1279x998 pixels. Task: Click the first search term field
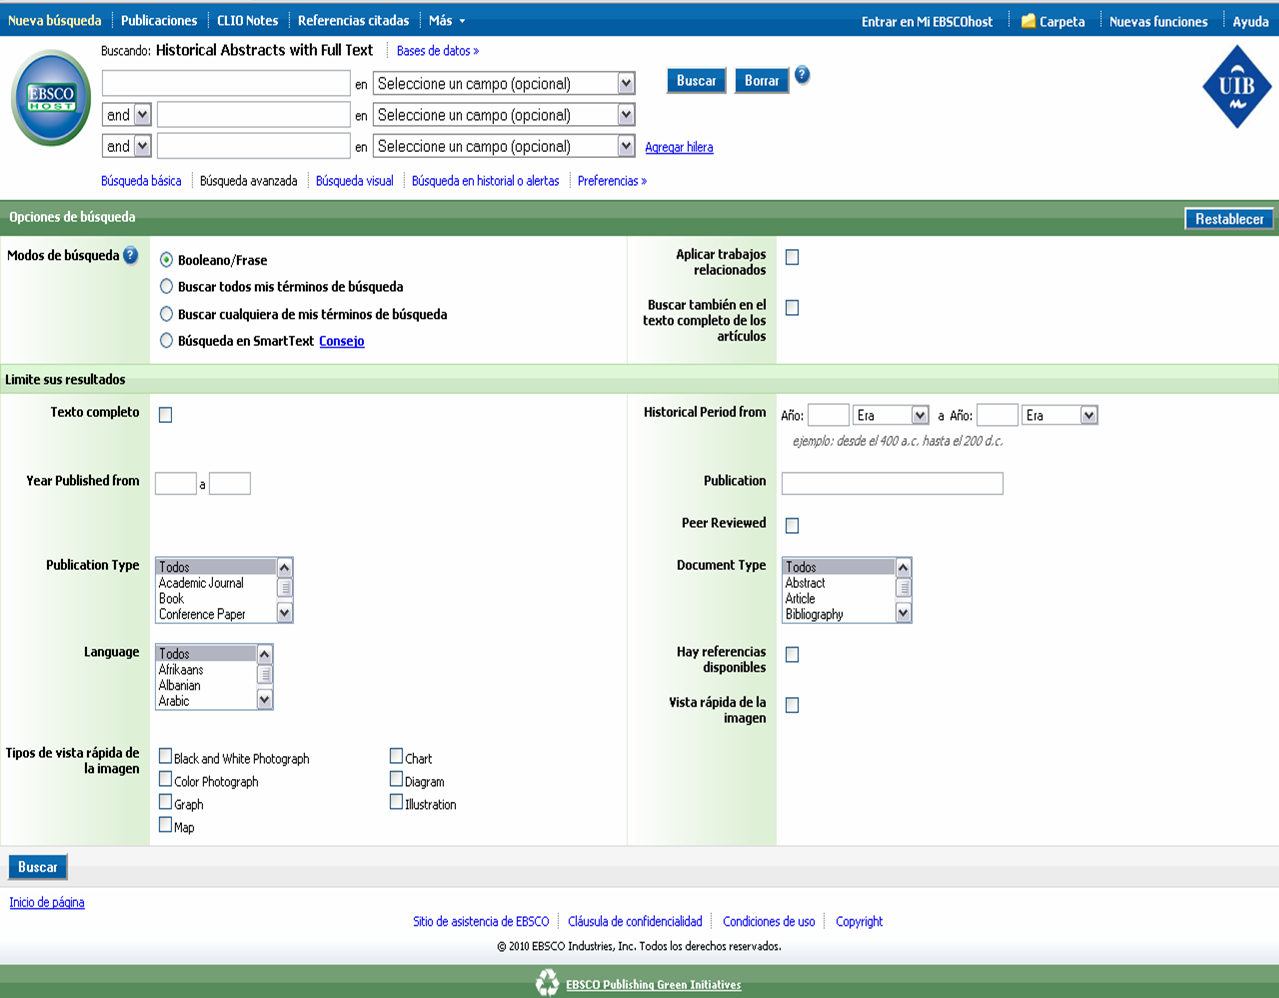pyautogui.click(x=226, y=84)
